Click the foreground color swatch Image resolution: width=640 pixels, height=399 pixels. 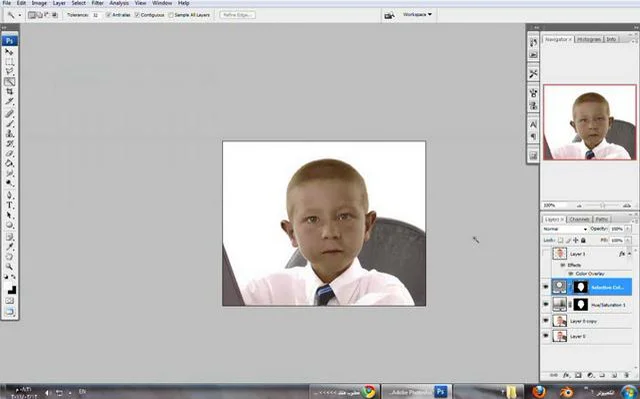click(9, 287)
